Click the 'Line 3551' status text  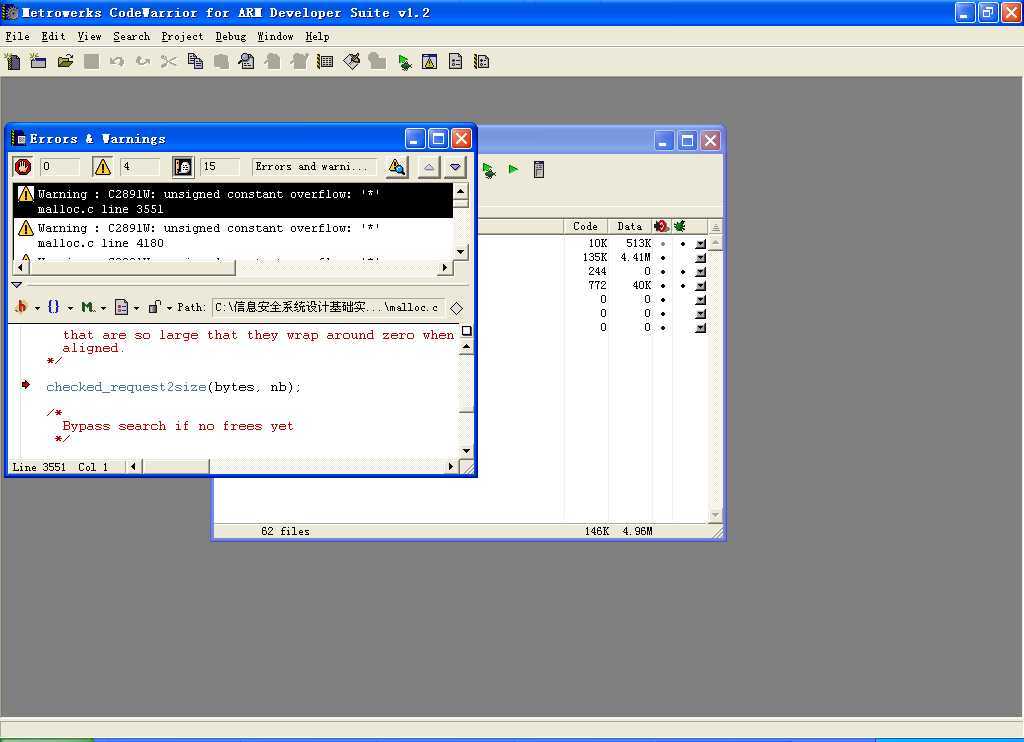click(39, 467)
